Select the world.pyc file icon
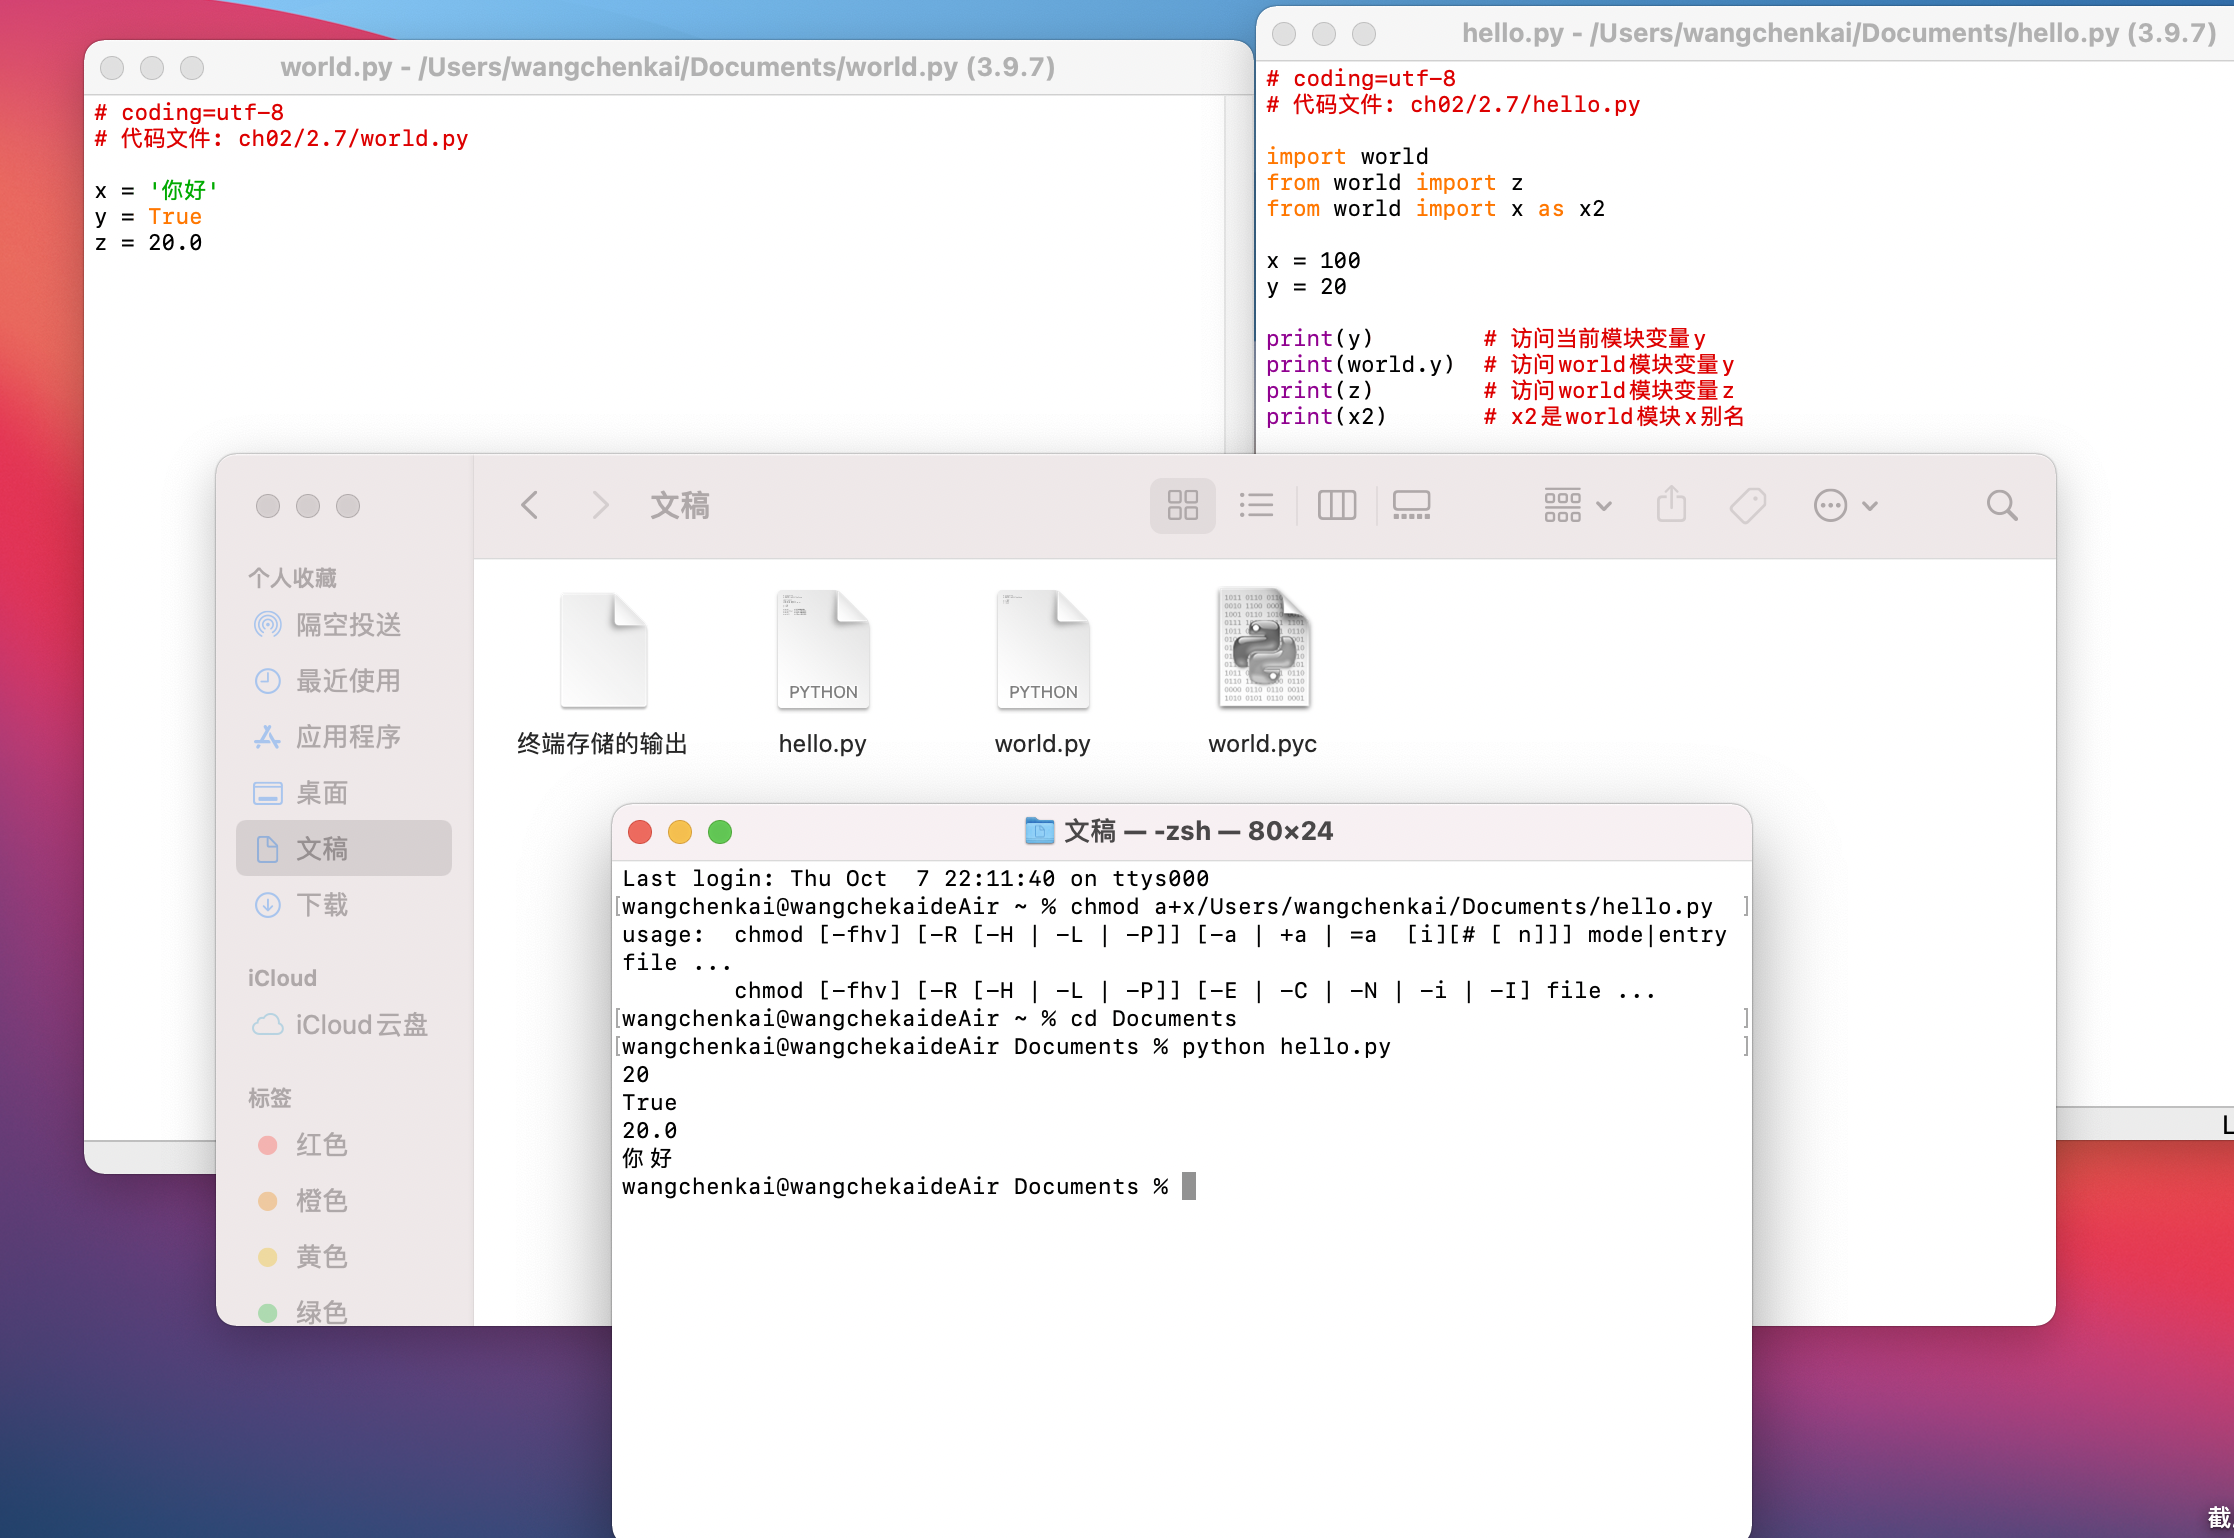This screenshot has height=1538, width=2234. (x=1262, y=650)
